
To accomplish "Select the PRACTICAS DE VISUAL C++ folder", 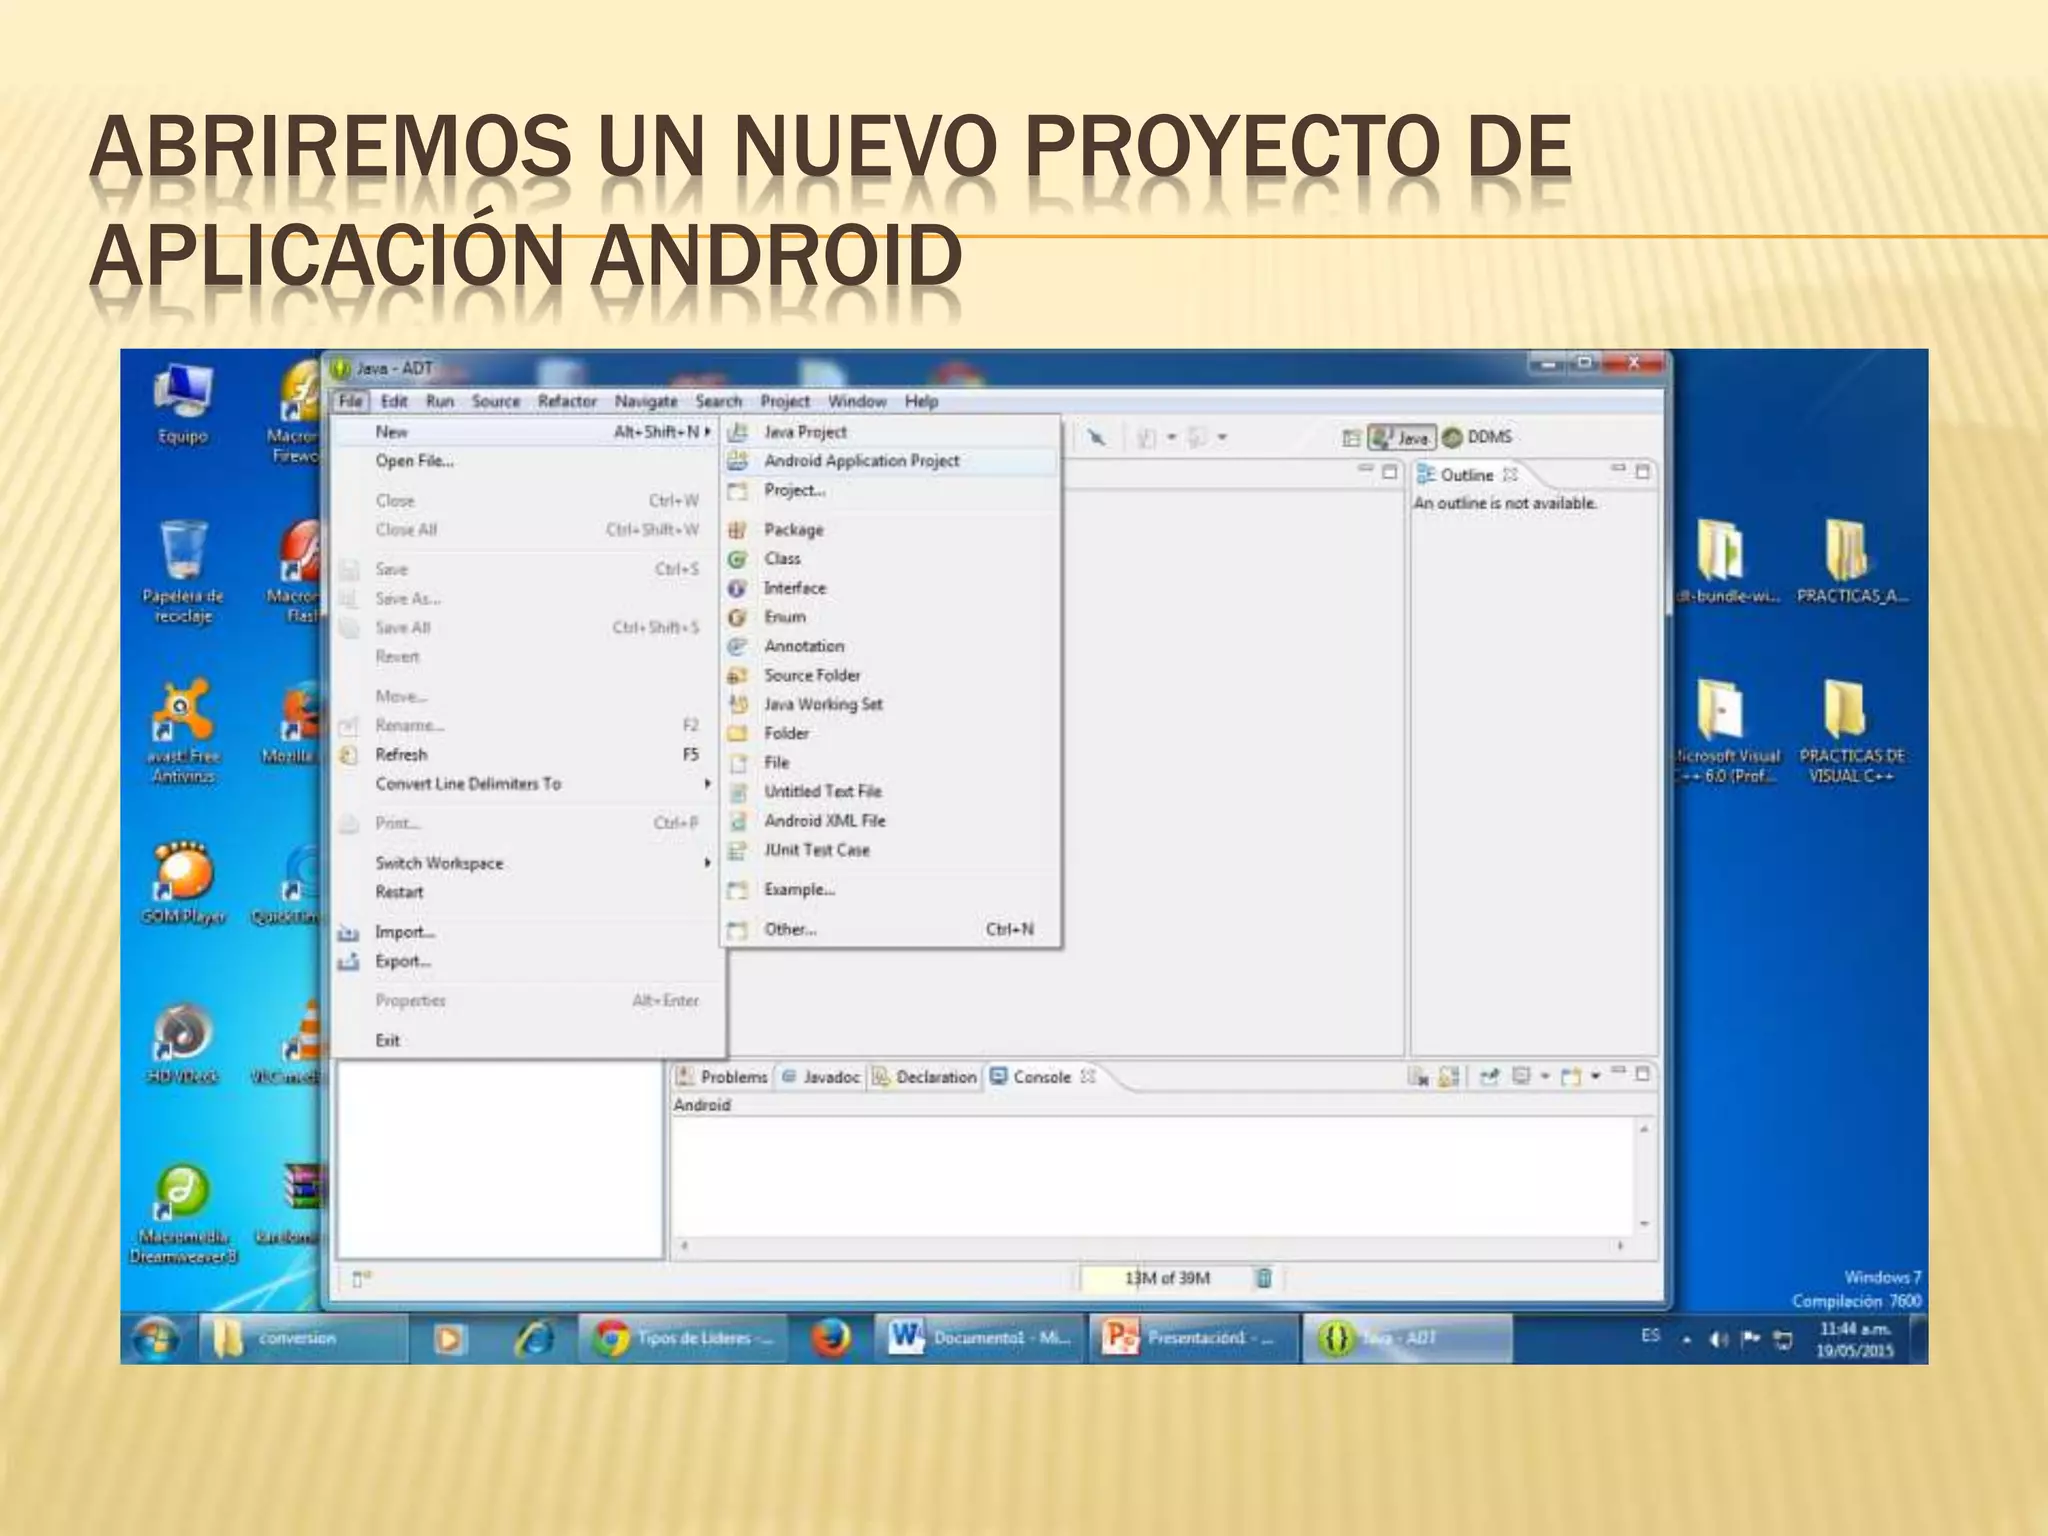I will coord(1851,731).
